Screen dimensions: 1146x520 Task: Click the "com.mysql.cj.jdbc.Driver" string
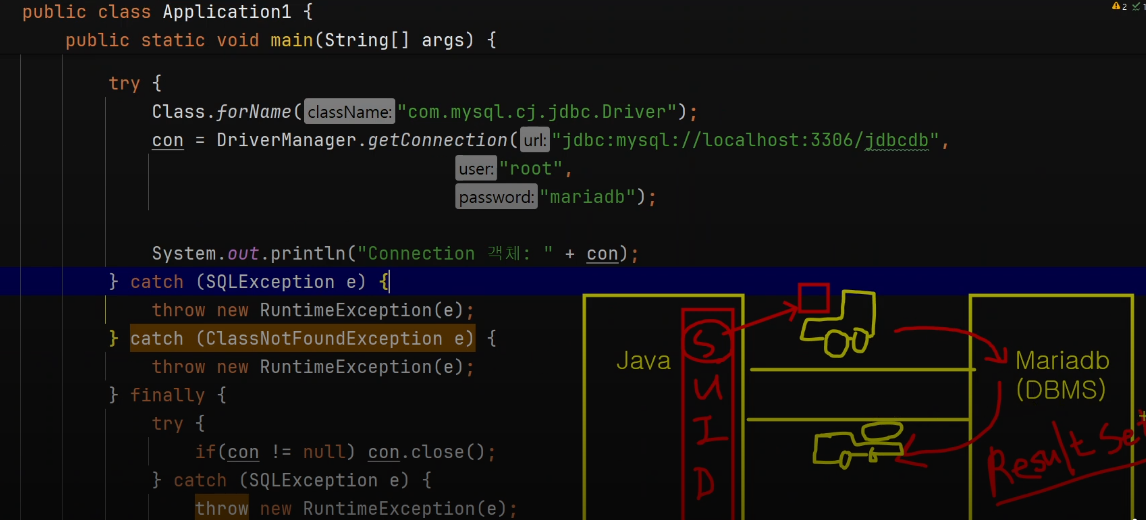(x=536, y=112)
